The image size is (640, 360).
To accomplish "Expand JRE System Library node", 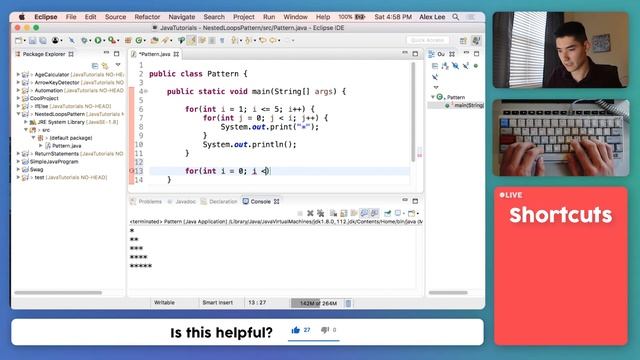I will click(x=26, y=122).
